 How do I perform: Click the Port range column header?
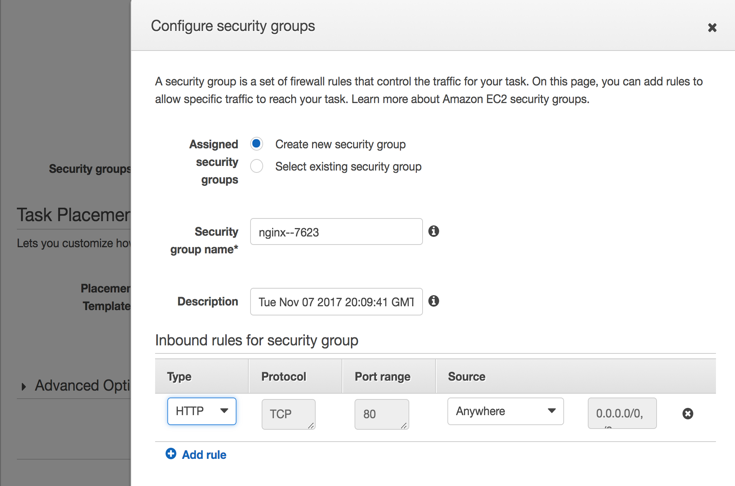click(382, 377)
